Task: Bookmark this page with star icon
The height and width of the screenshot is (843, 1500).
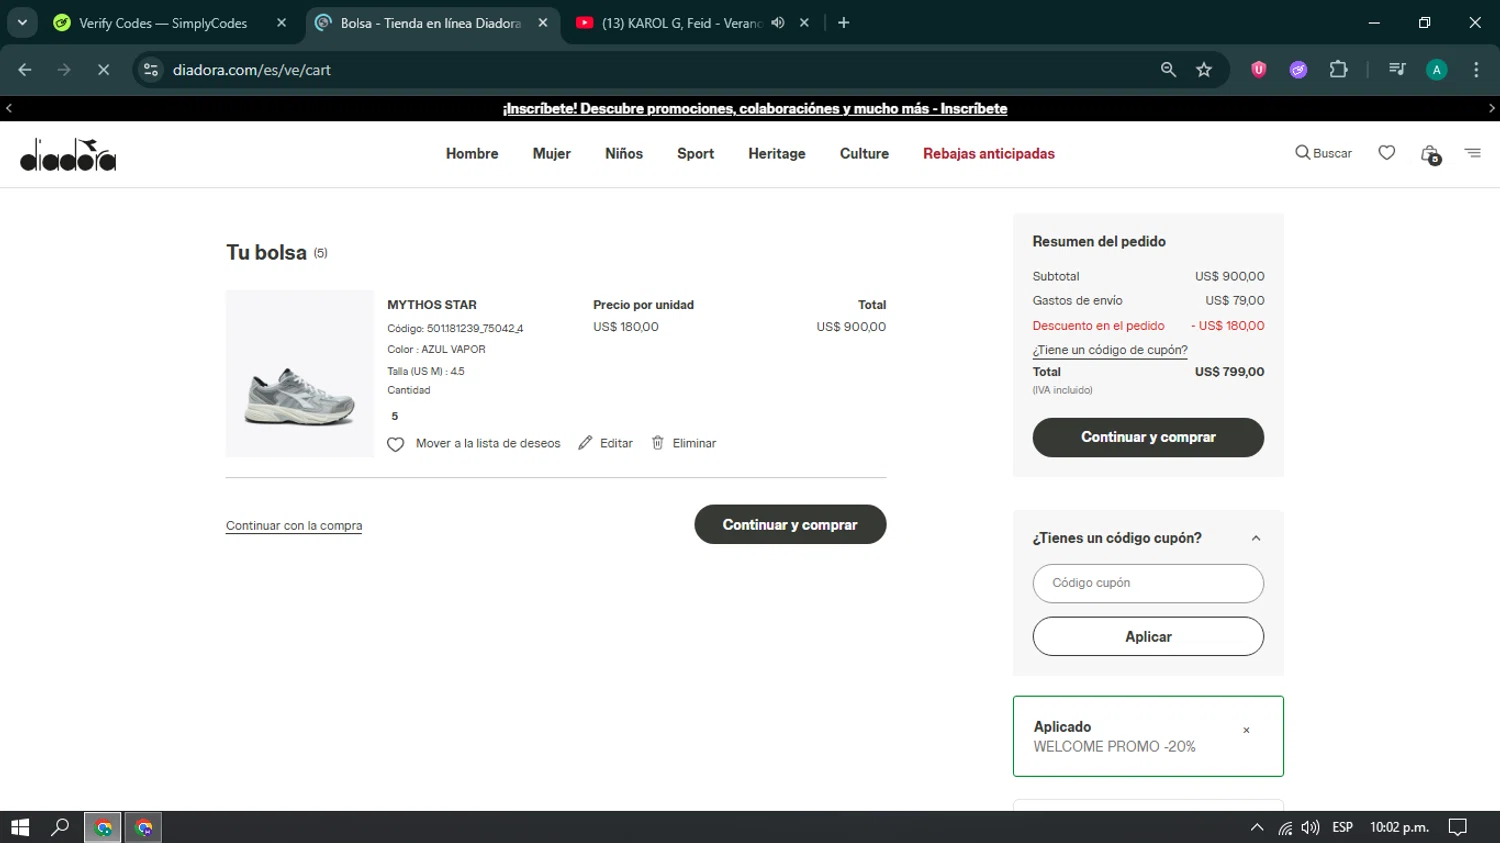Action: pyautogui.click(x=1204, y=70)
